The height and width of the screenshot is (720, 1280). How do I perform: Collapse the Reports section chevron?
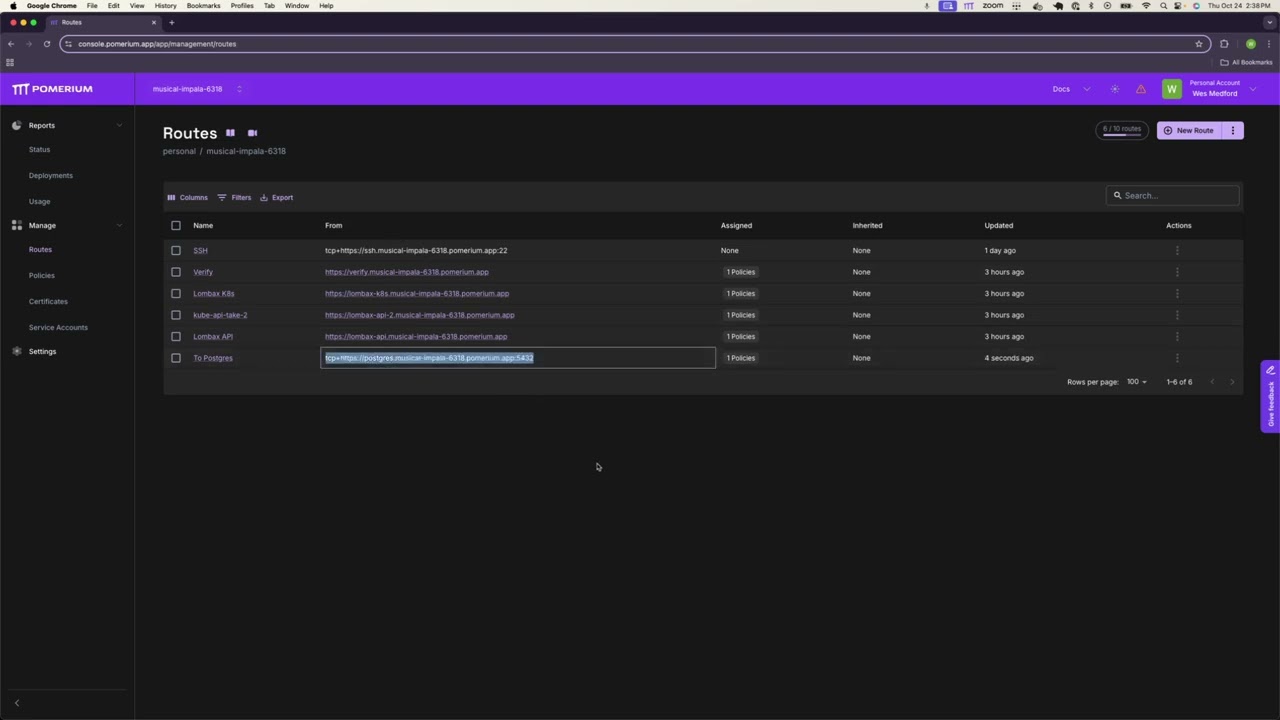point(119,125)
